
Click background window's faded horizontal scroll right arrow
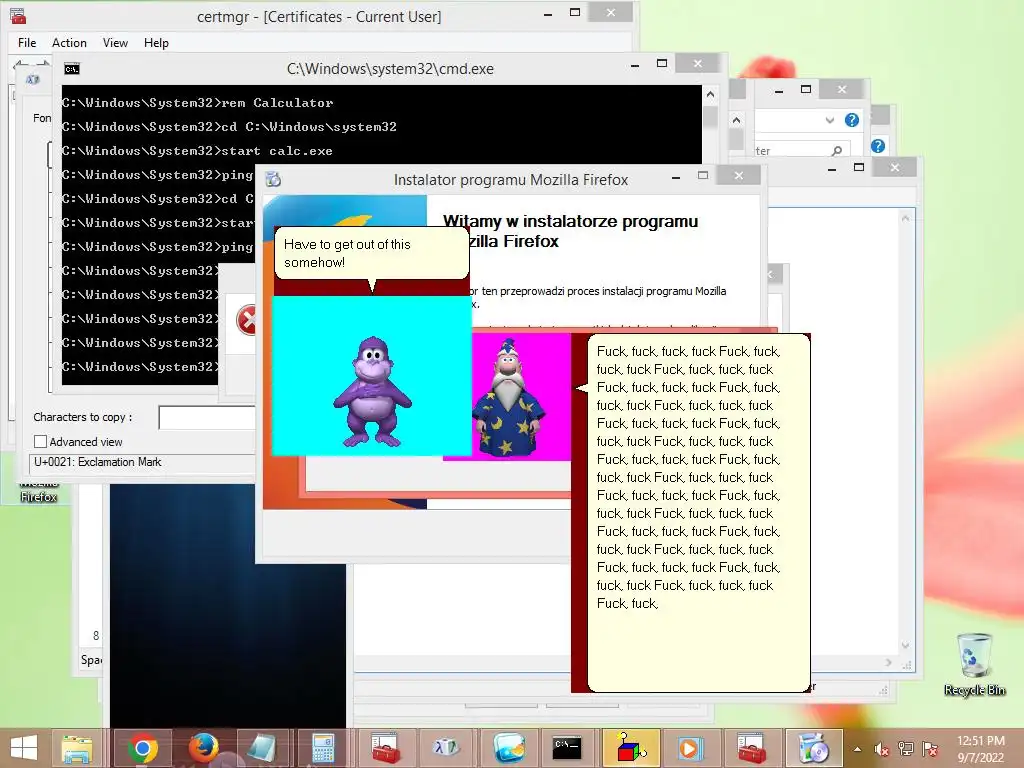pyautogui.click(x=889, y=663)
